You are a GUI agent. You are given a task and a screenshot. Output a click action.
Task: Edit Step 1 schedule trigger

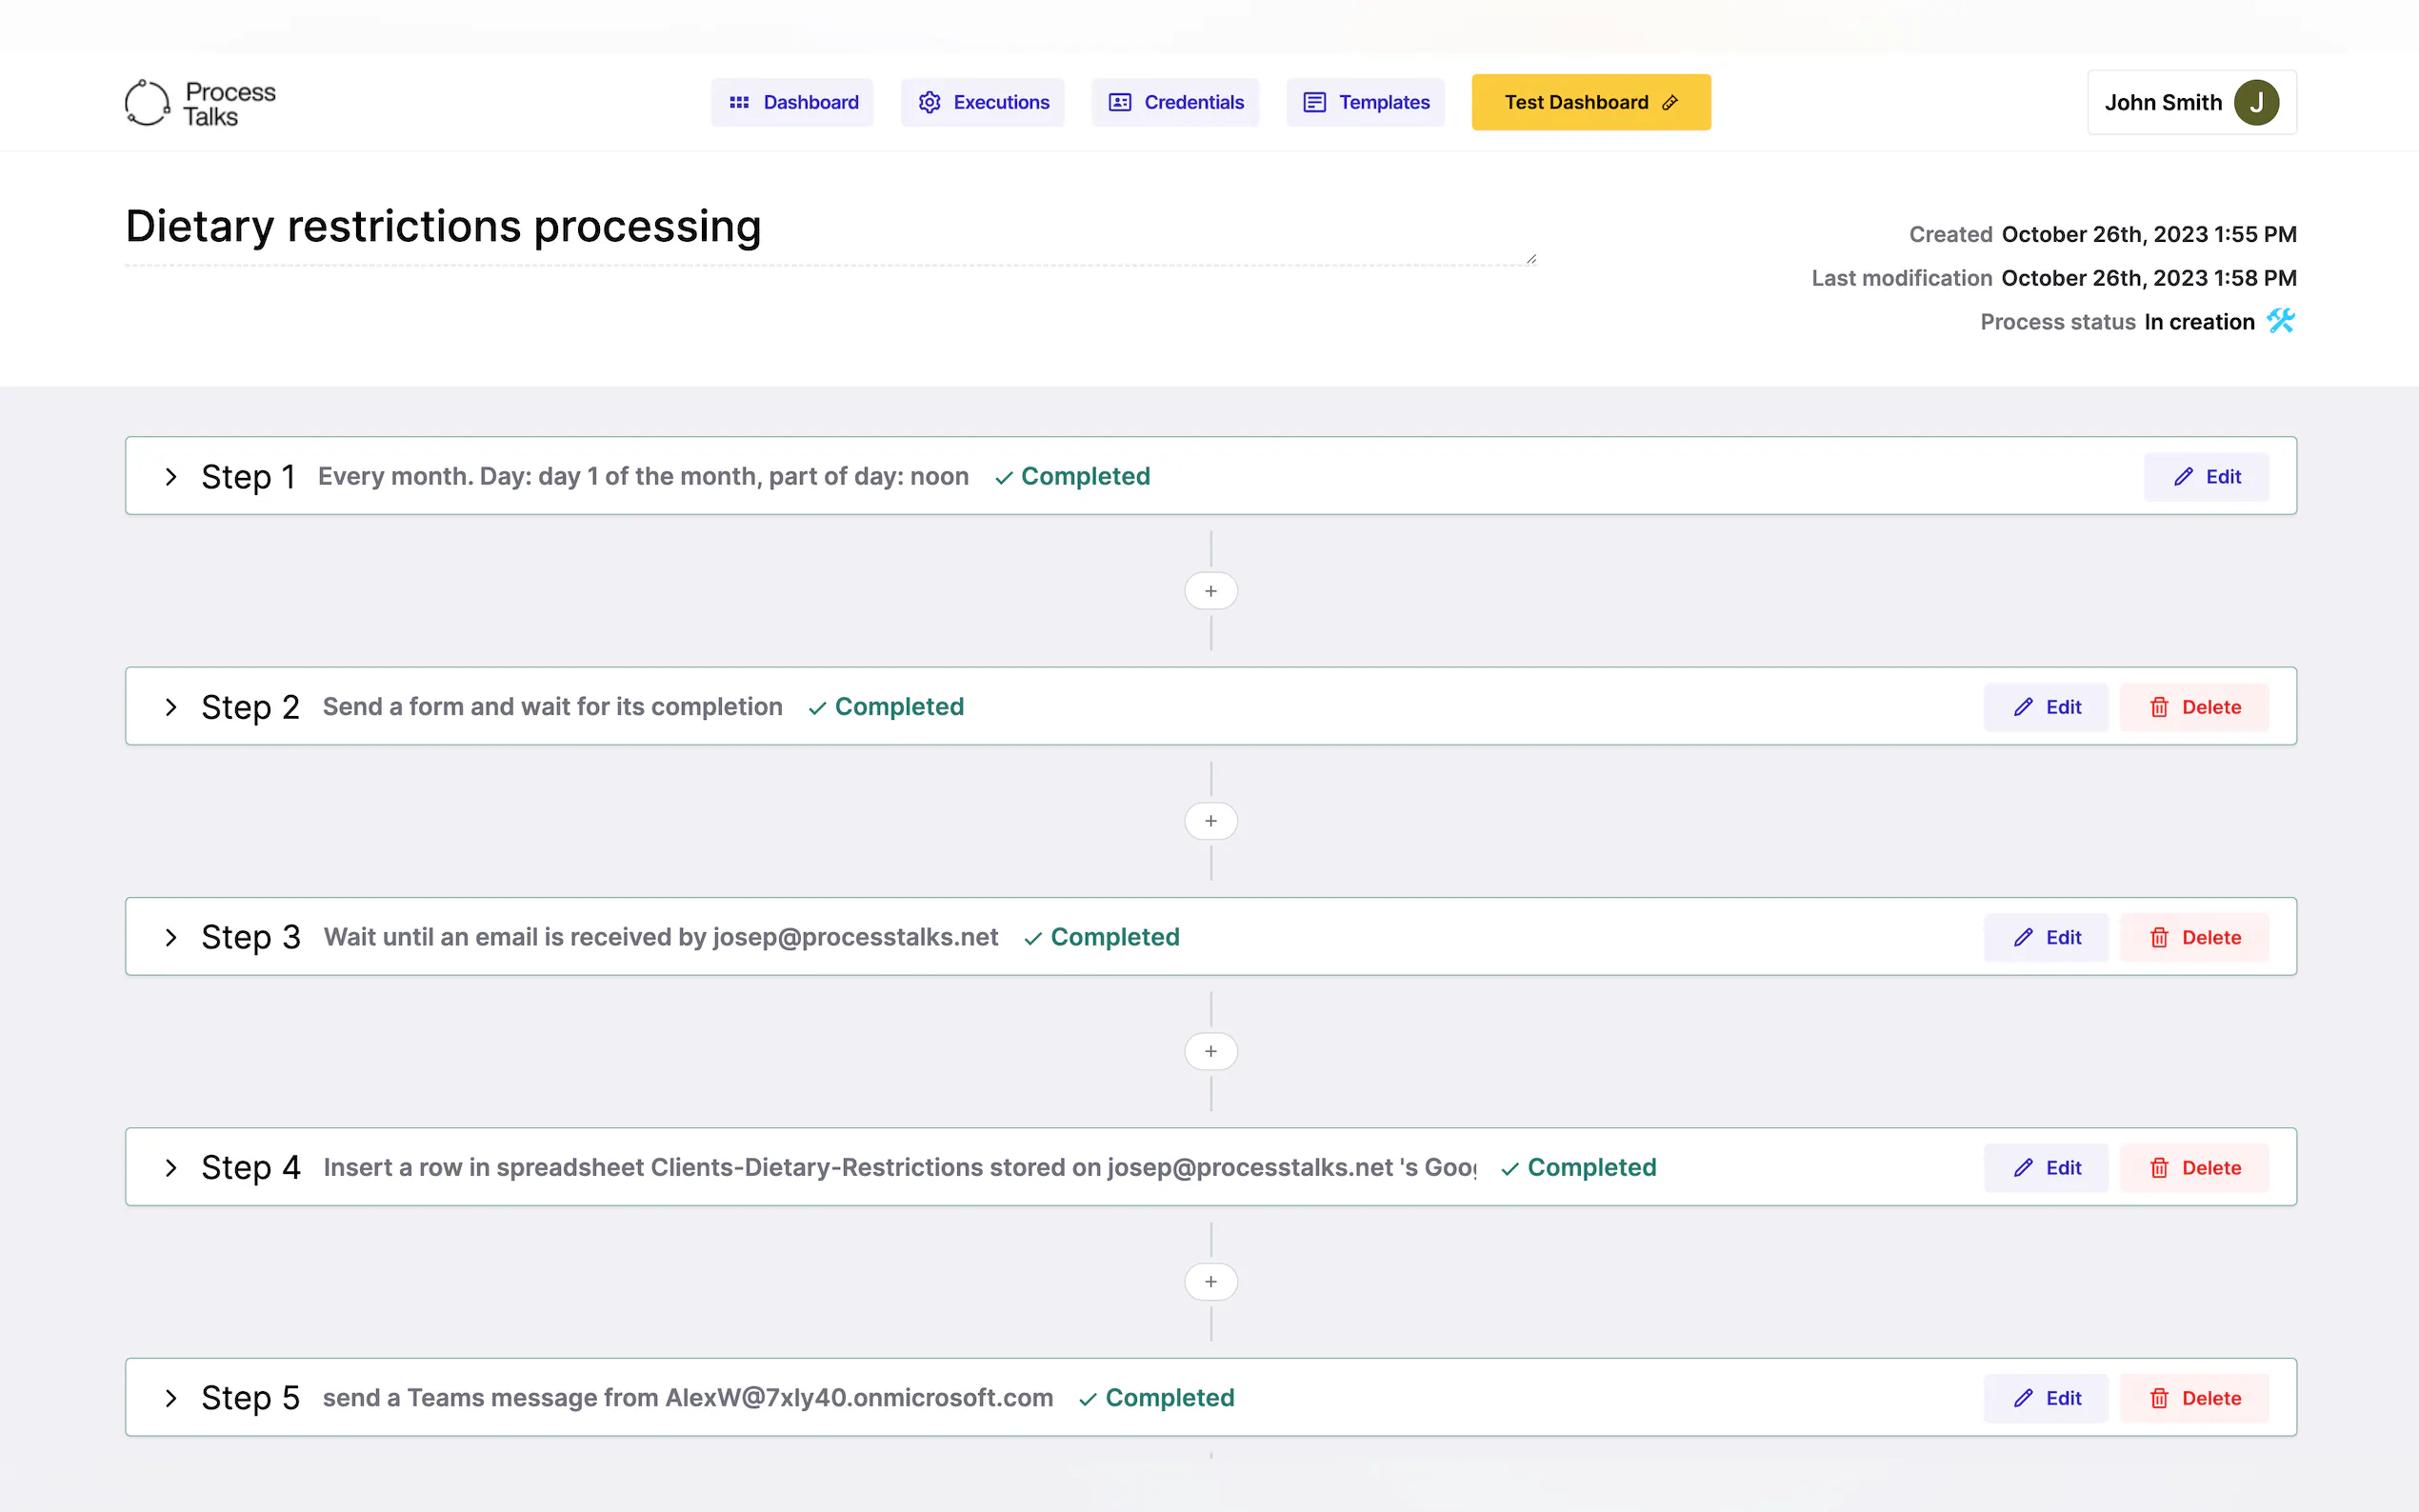pos(2205,477)
